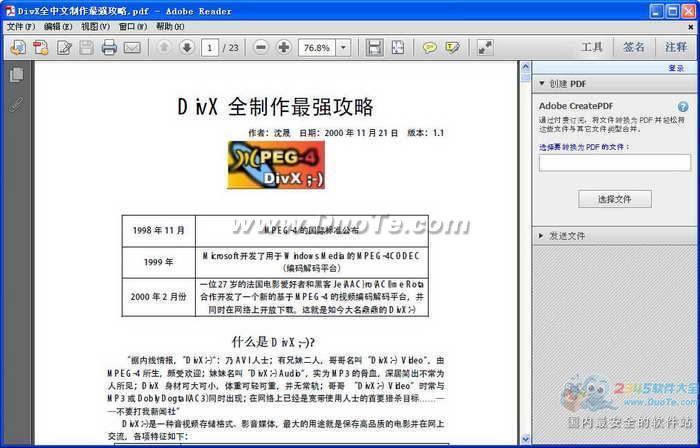Open the 帮助(H) menu

tap(170, 27)
